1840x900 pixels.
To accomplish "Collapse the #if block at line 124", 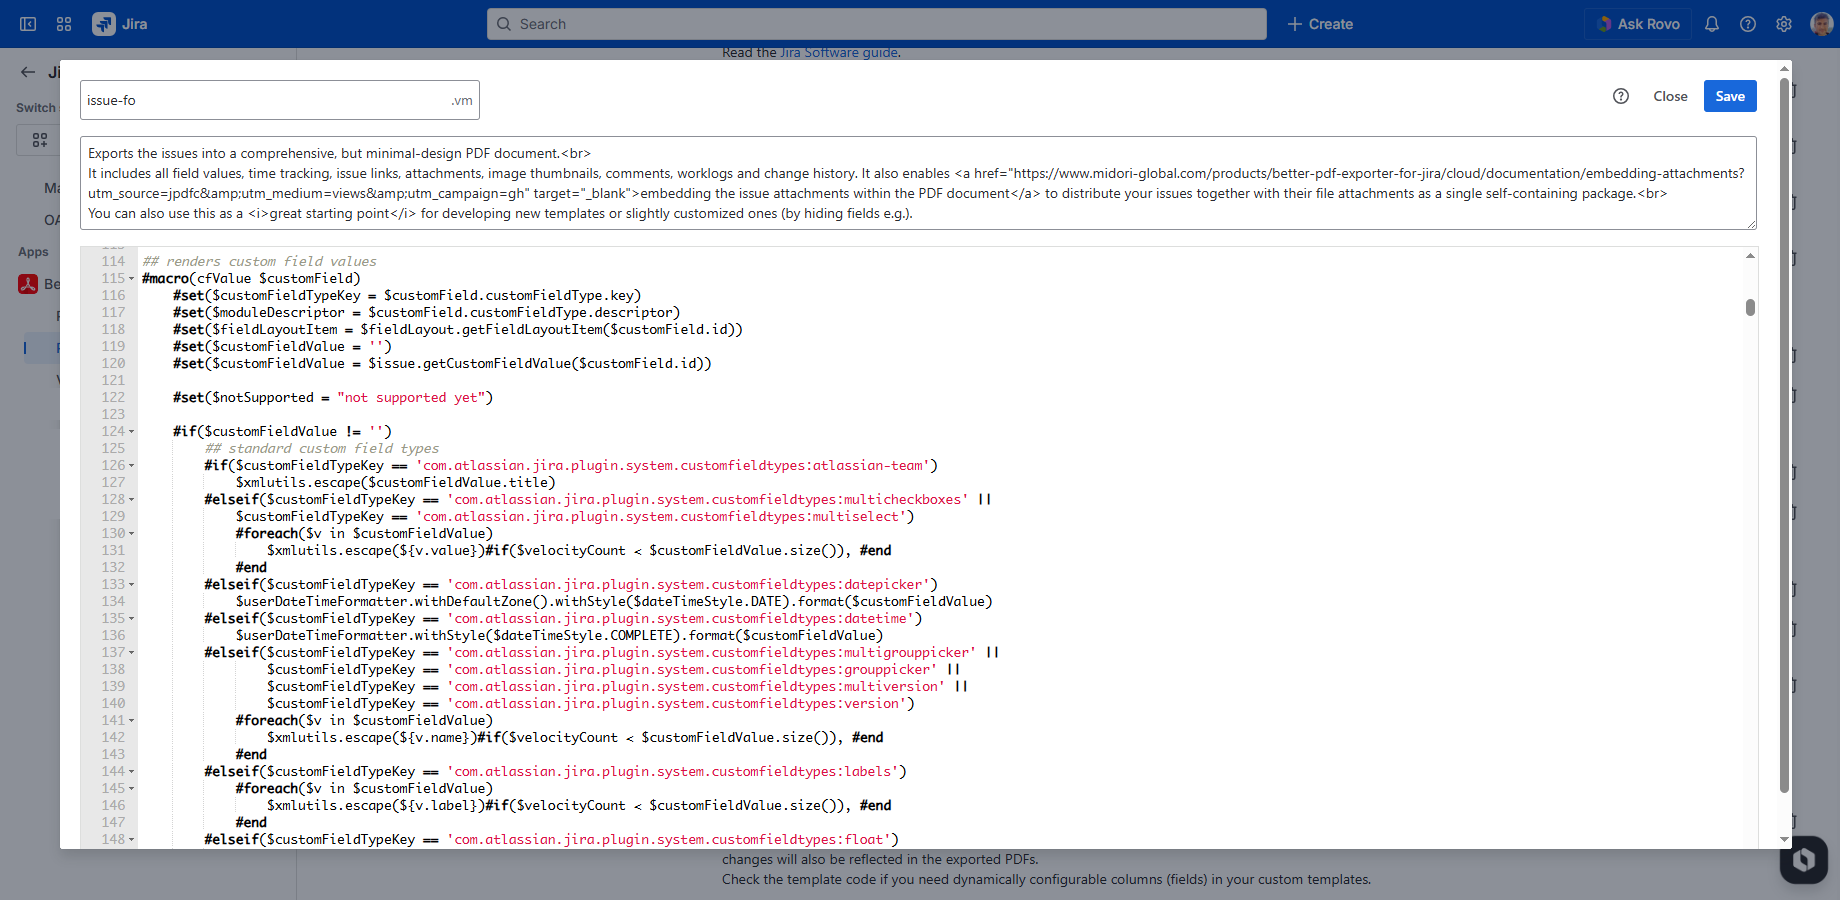I will click(132, 432).
